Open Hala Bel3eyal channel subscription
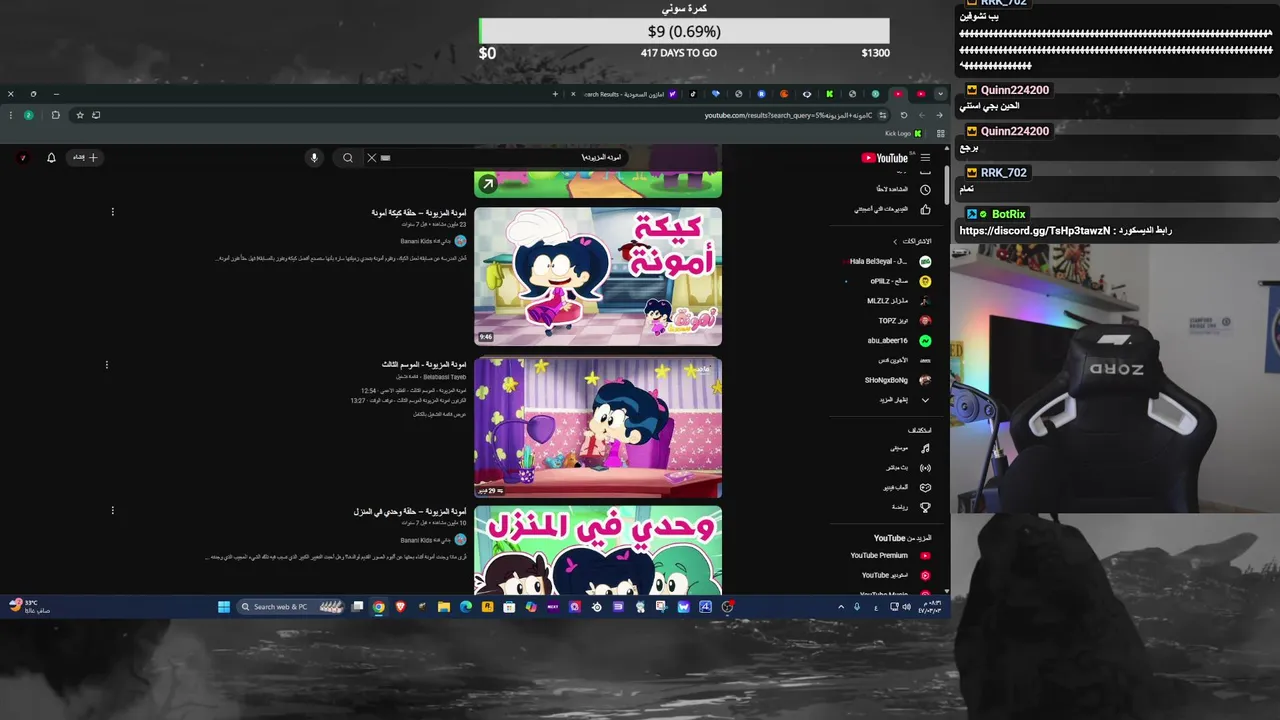This screenshot has width=1280, height=720. coord(888,261)
